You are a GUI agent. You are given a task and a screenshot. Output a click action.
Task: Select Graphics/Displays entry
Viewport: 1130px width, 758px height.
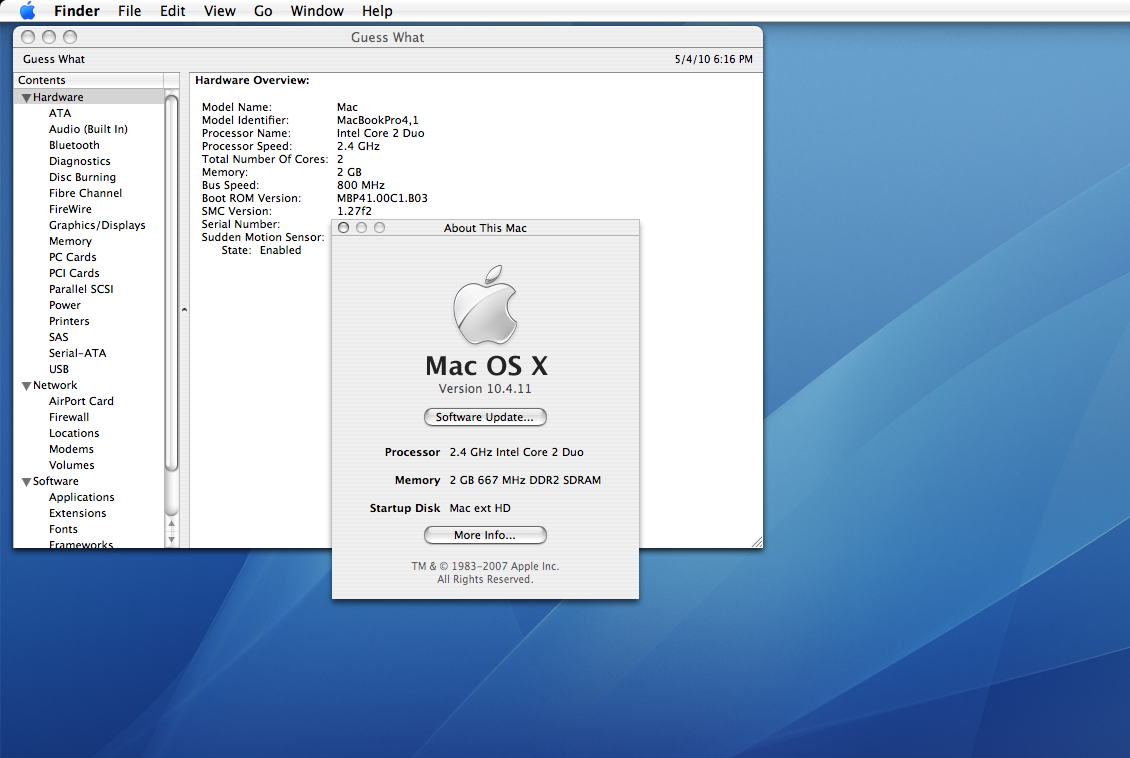[x=97, y=225]
